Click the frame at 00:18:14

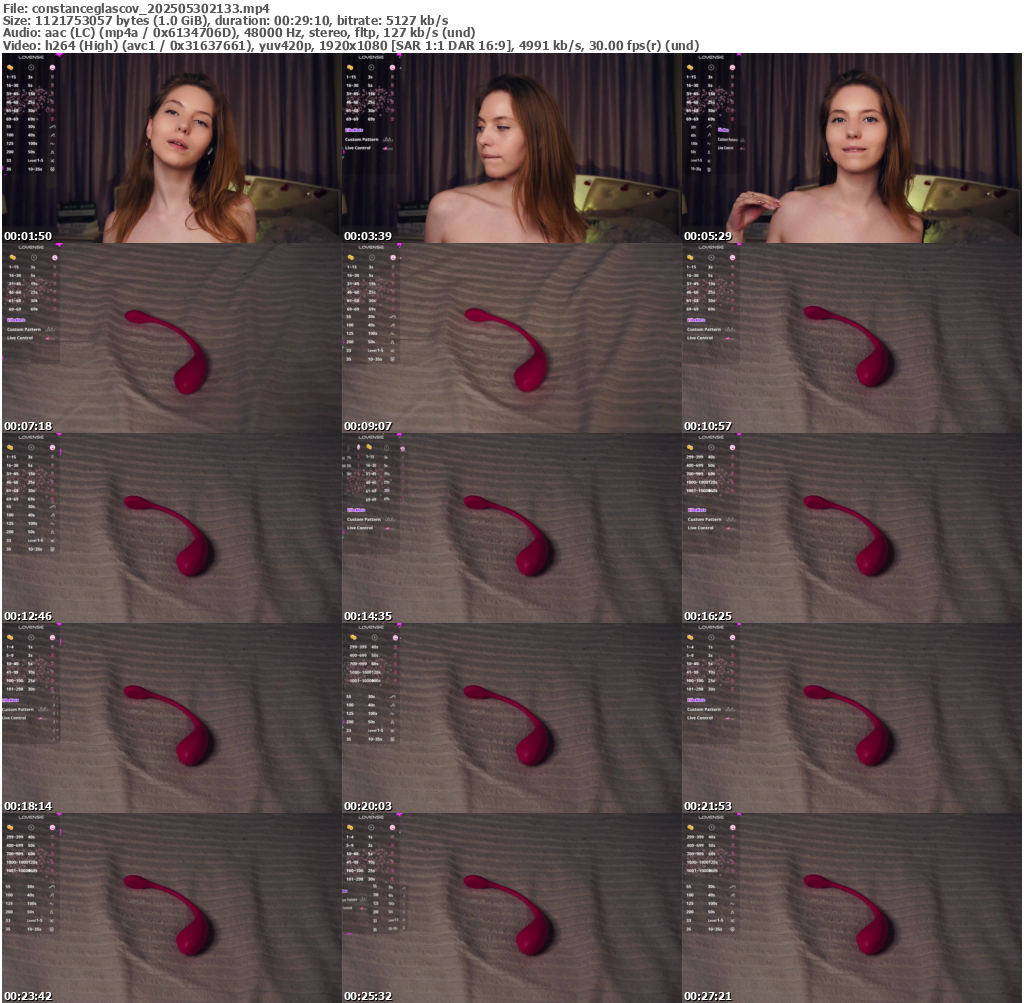(x=171, y=718)
